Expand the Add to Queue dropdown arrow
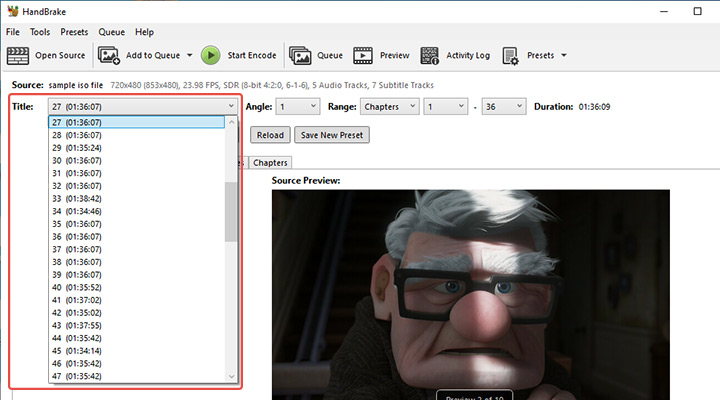This screenshot has width=720, height=400. click(x=190, y=56)
